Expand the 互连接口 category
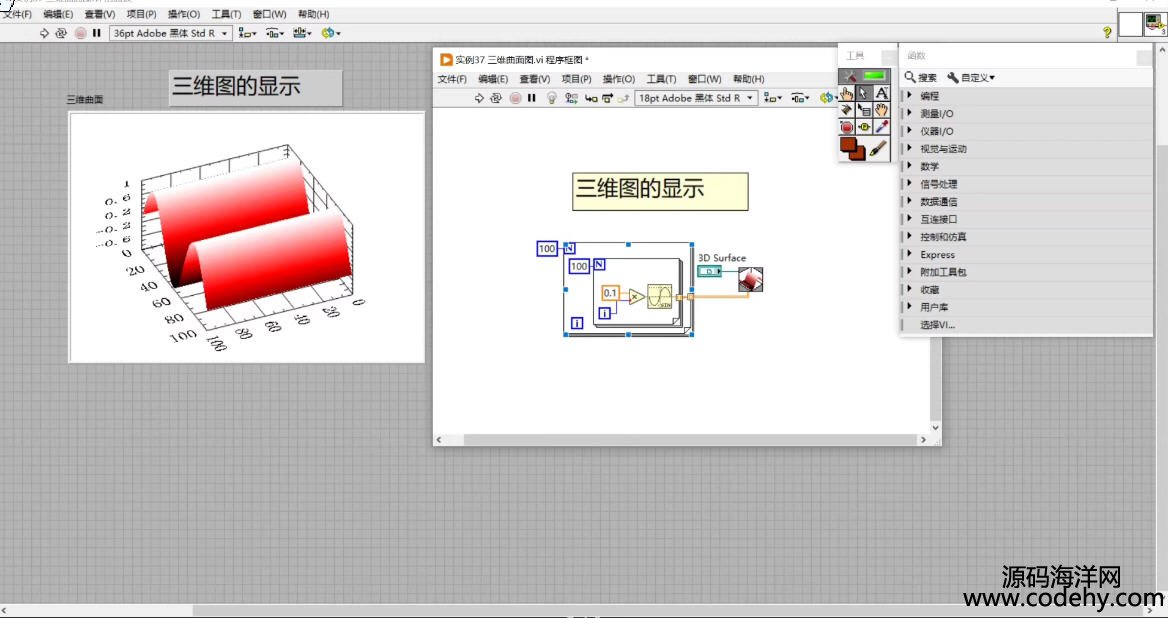Viewport: 1168px width, 618px height. coord(1026,219)
